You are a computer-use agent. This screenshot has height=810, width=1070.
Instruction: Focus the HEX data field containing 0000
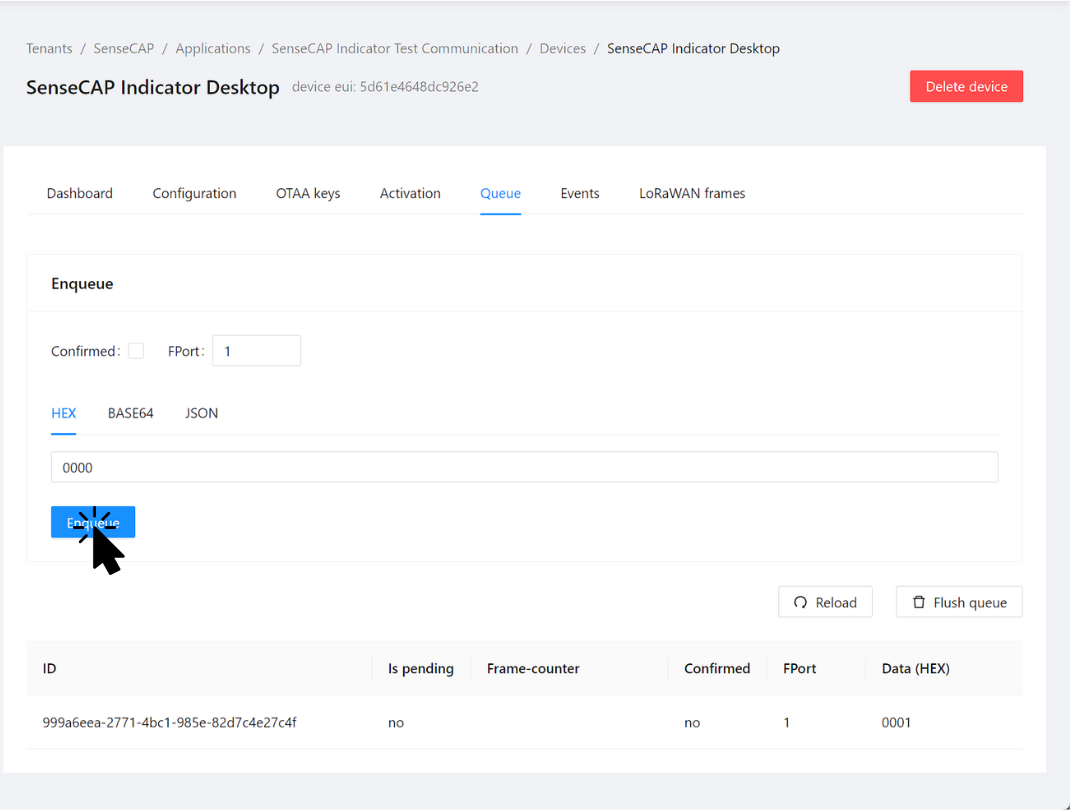(525, 467)
